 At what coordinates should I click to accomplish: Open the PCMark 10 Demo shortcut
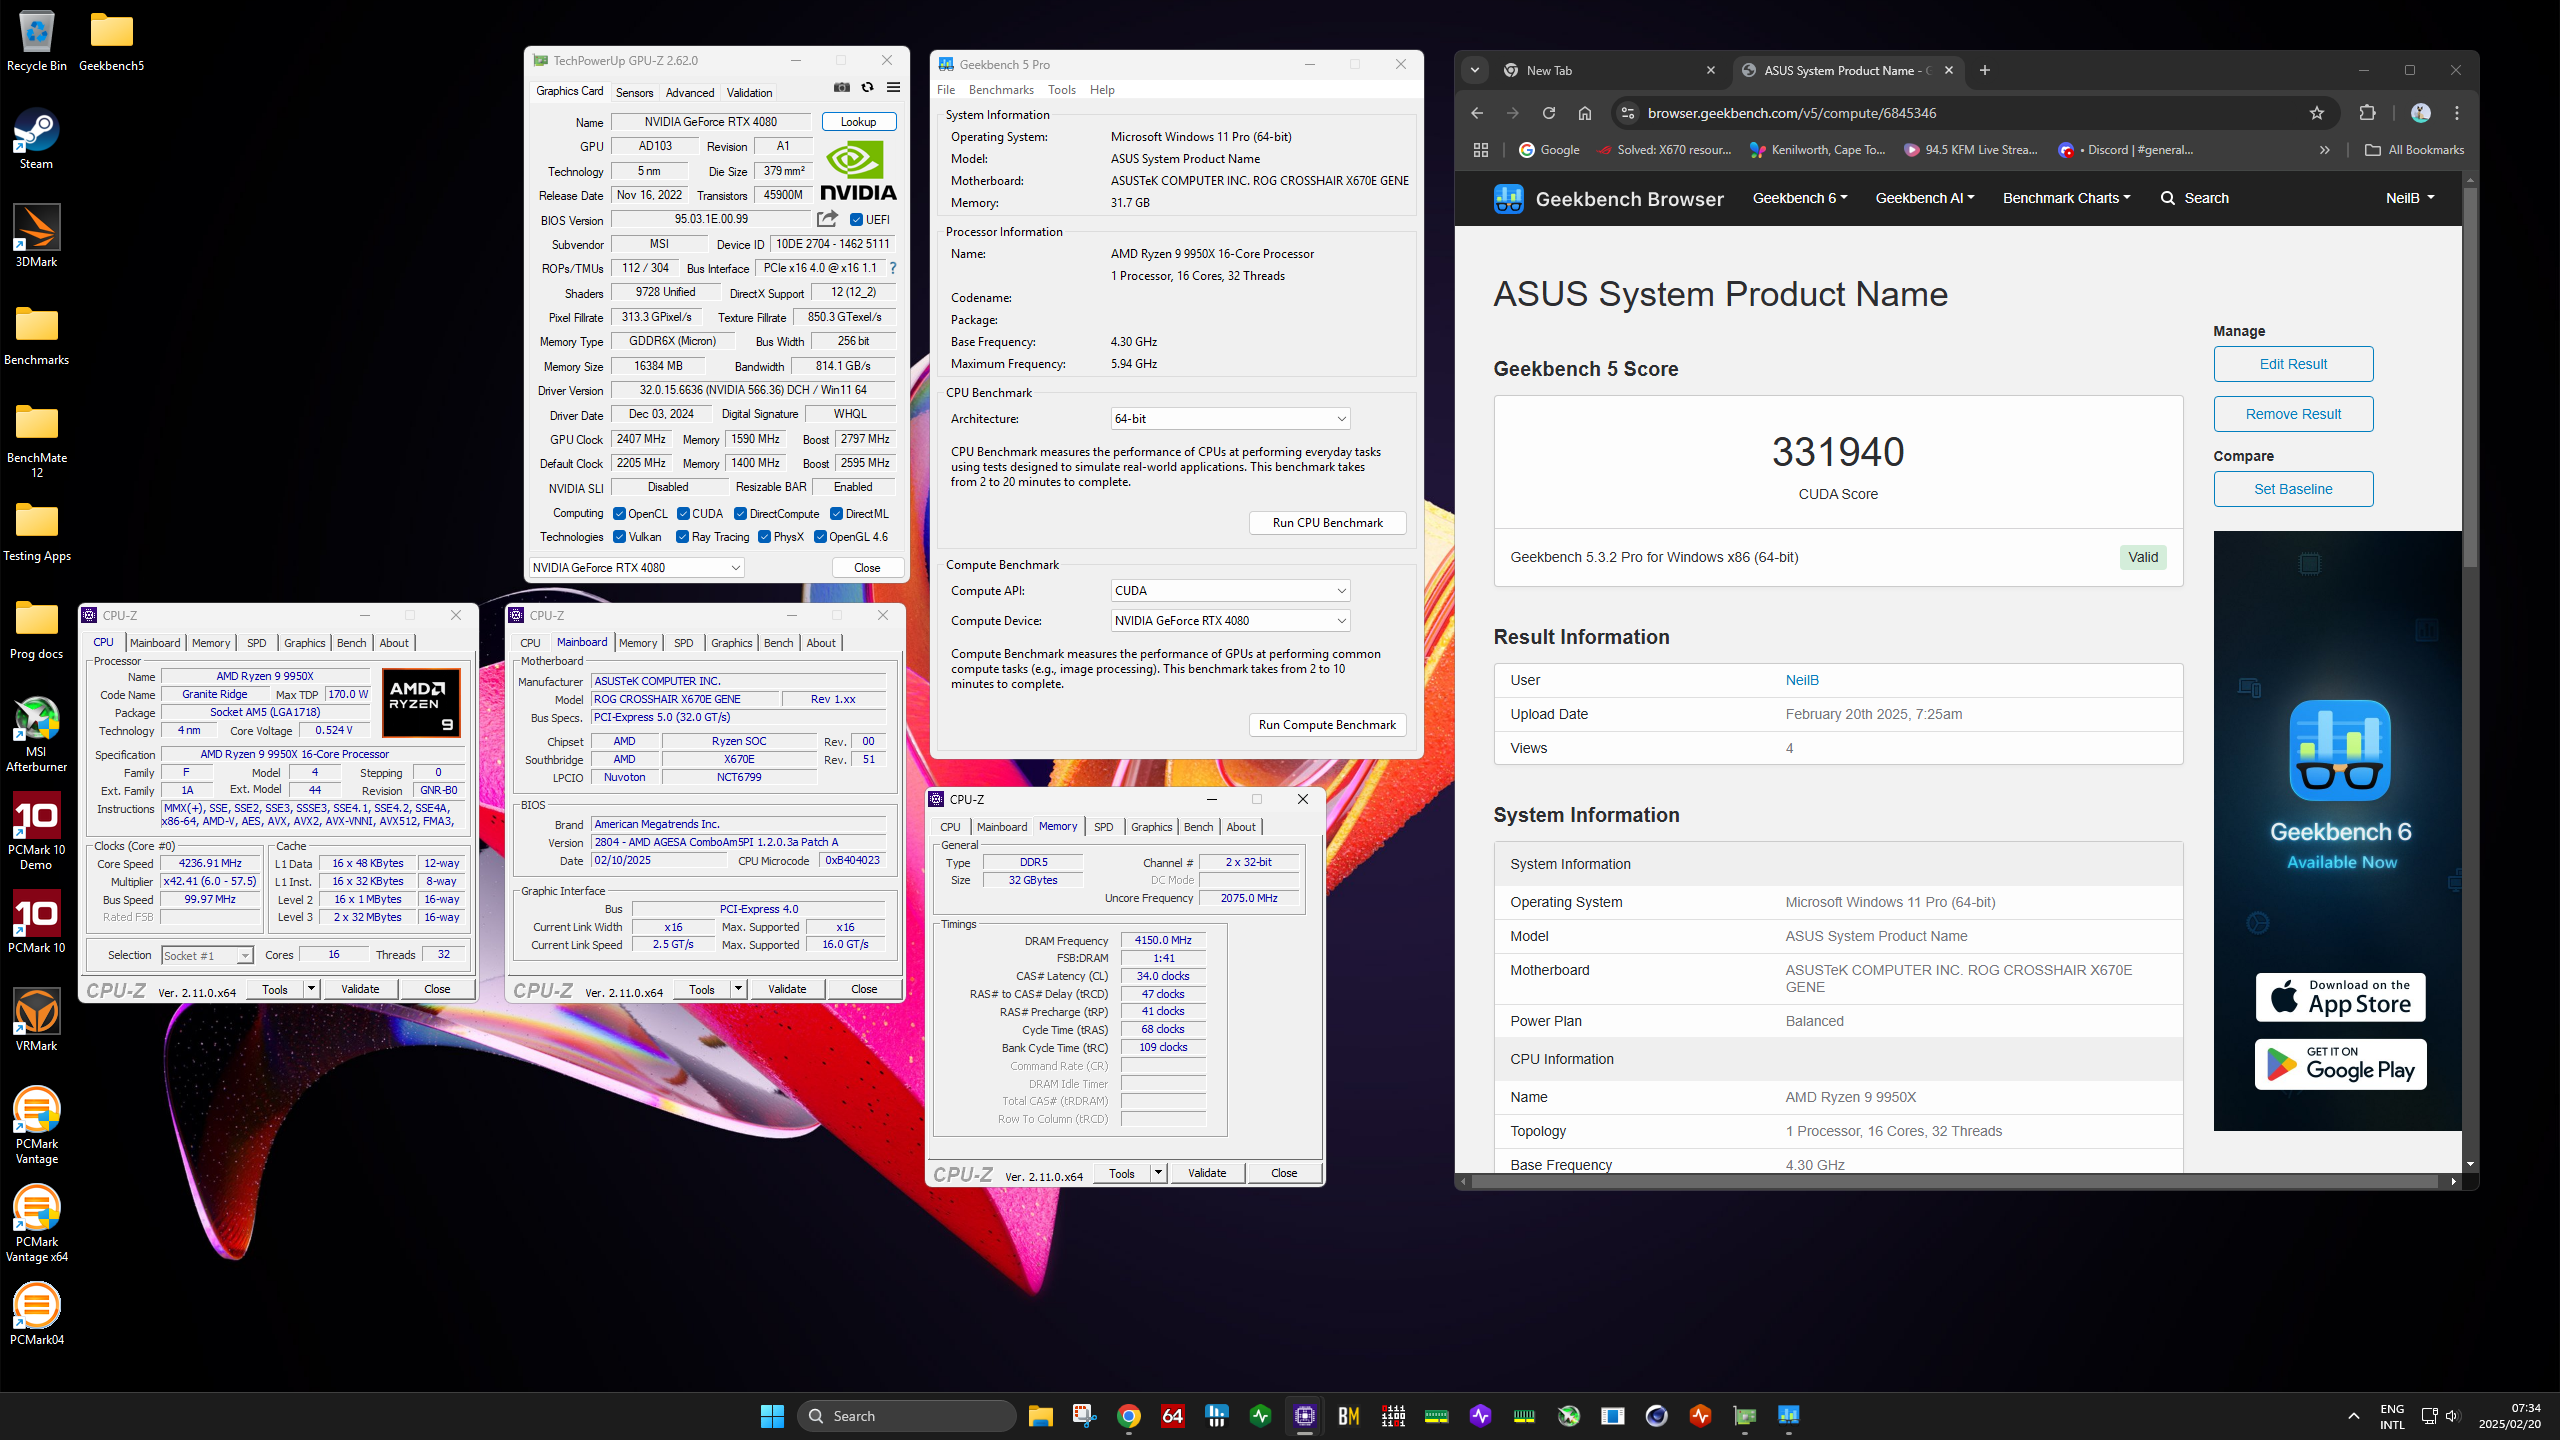pos(36,832)
